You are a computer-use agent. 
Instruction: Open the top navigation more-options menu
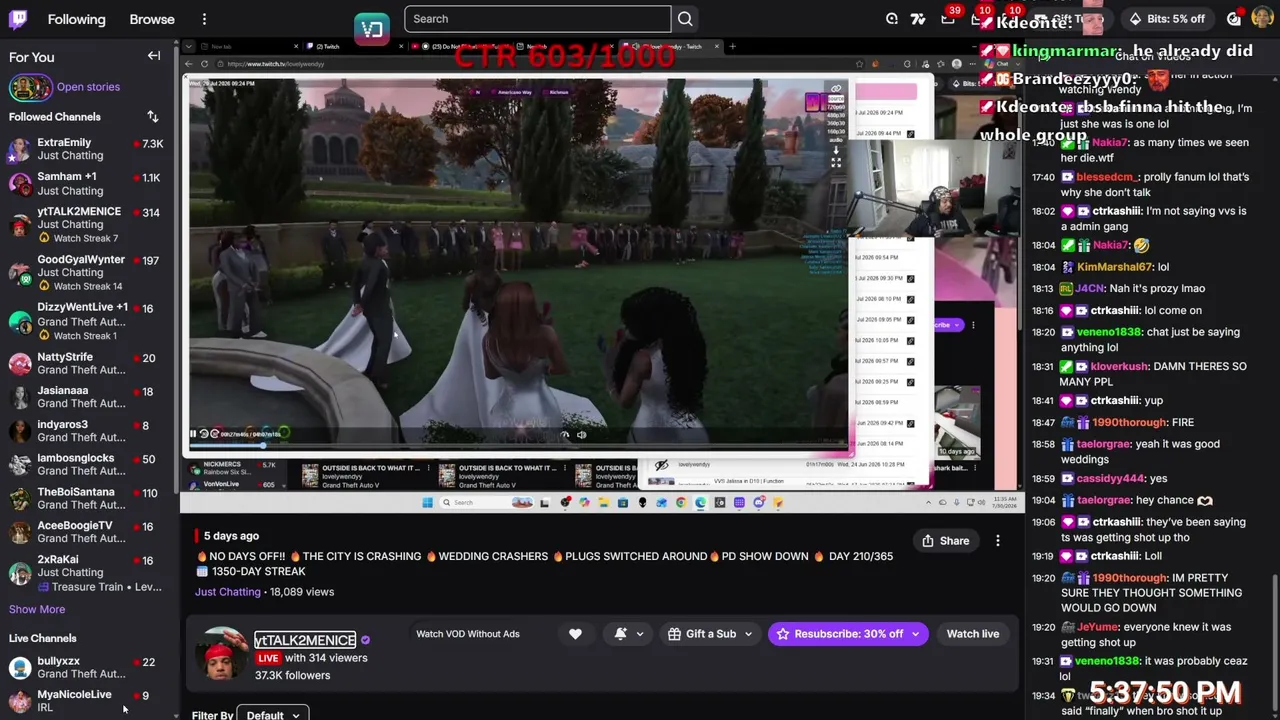[204, 19]
